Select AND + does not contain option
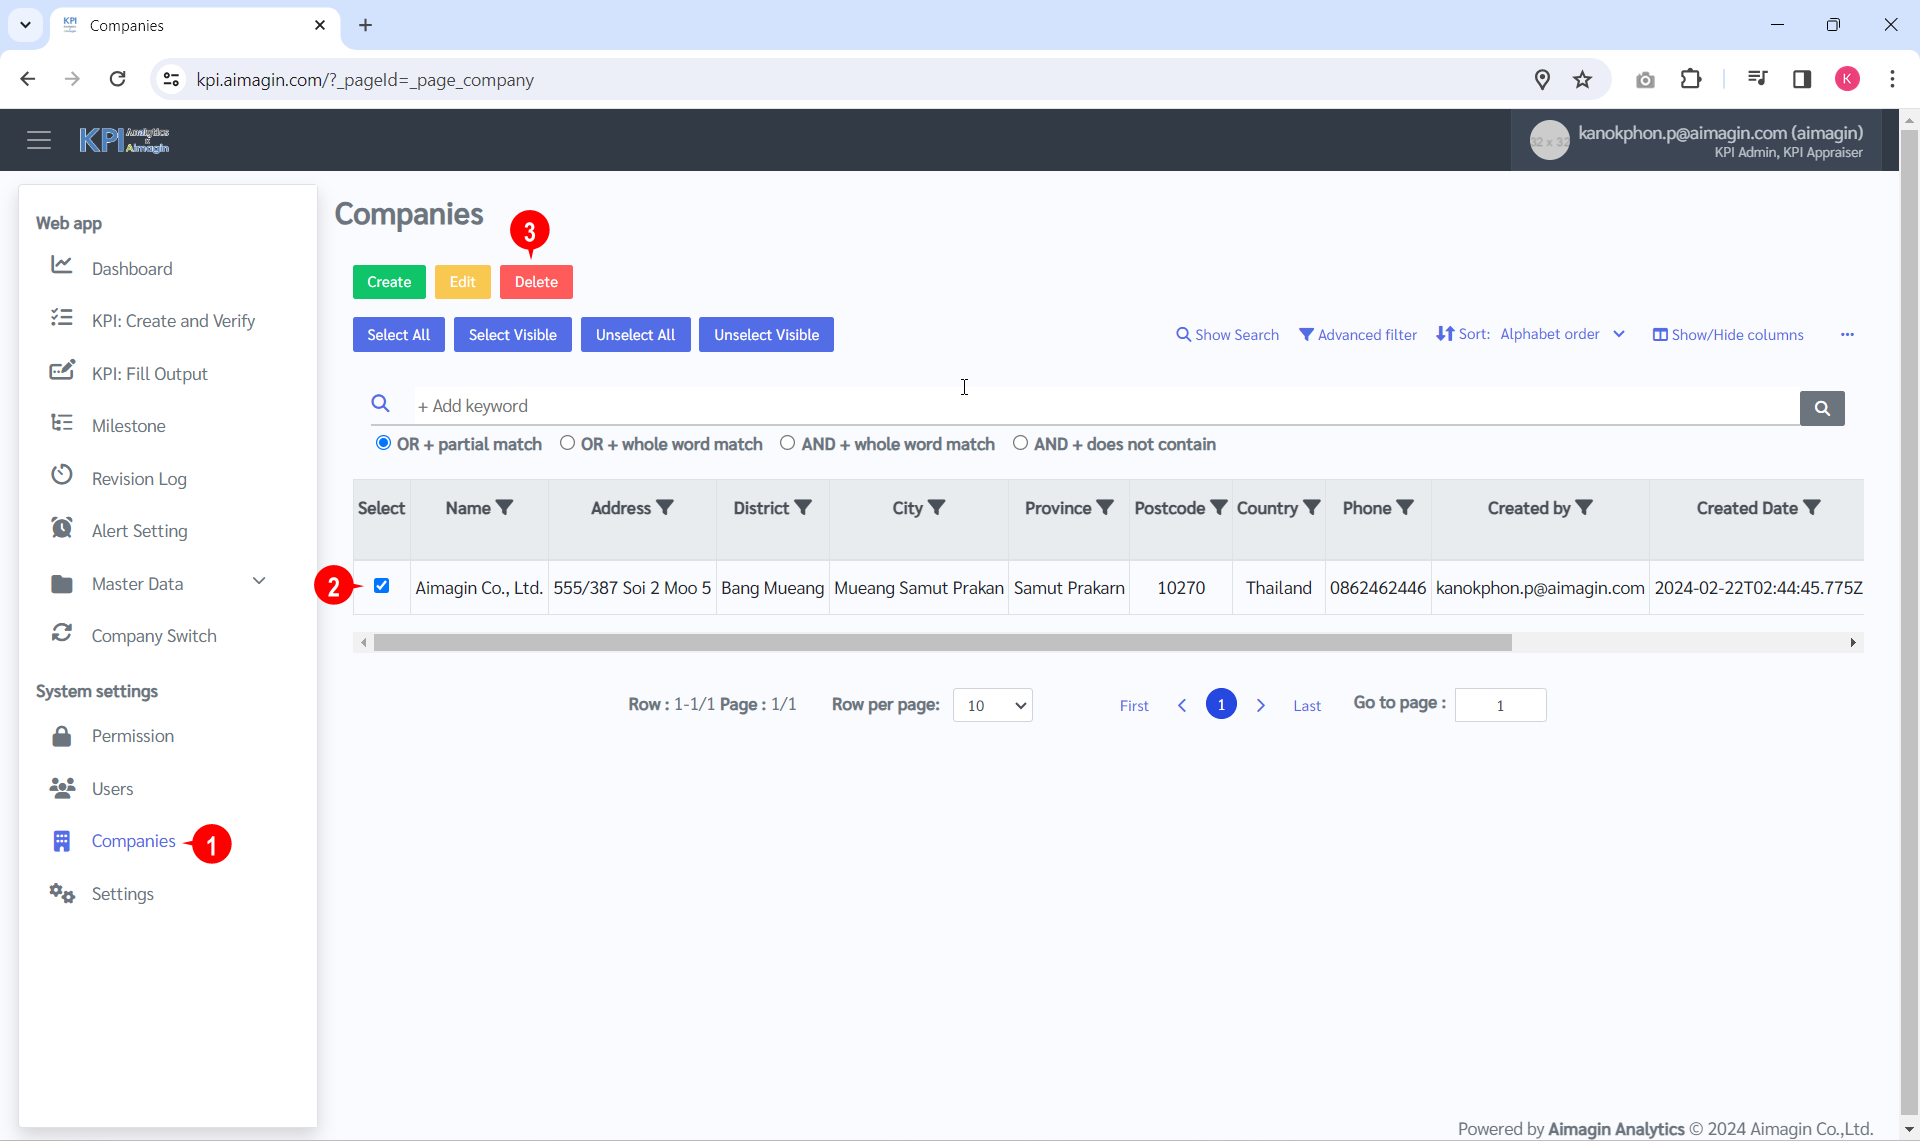This screenshot has width=1920, height=1141. [1020, 443]
